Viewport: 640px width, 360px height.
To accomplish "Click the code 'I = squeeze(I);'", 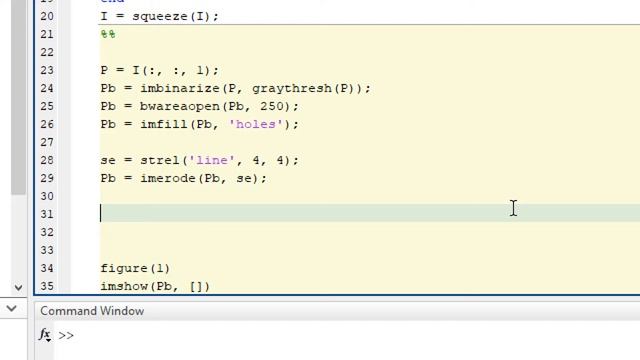I will [160, 16].
